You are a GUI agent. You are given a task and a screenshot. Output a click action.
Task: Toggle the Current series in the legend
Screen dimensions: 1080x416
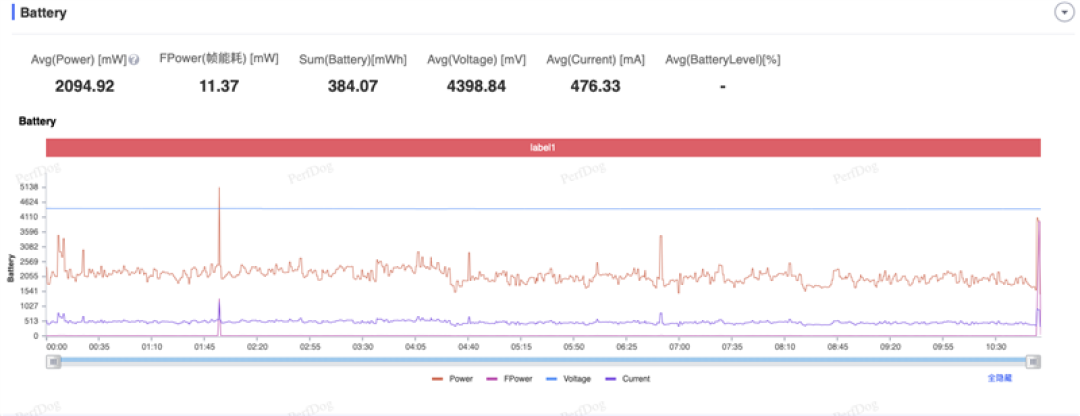click(x=627, y=379)
